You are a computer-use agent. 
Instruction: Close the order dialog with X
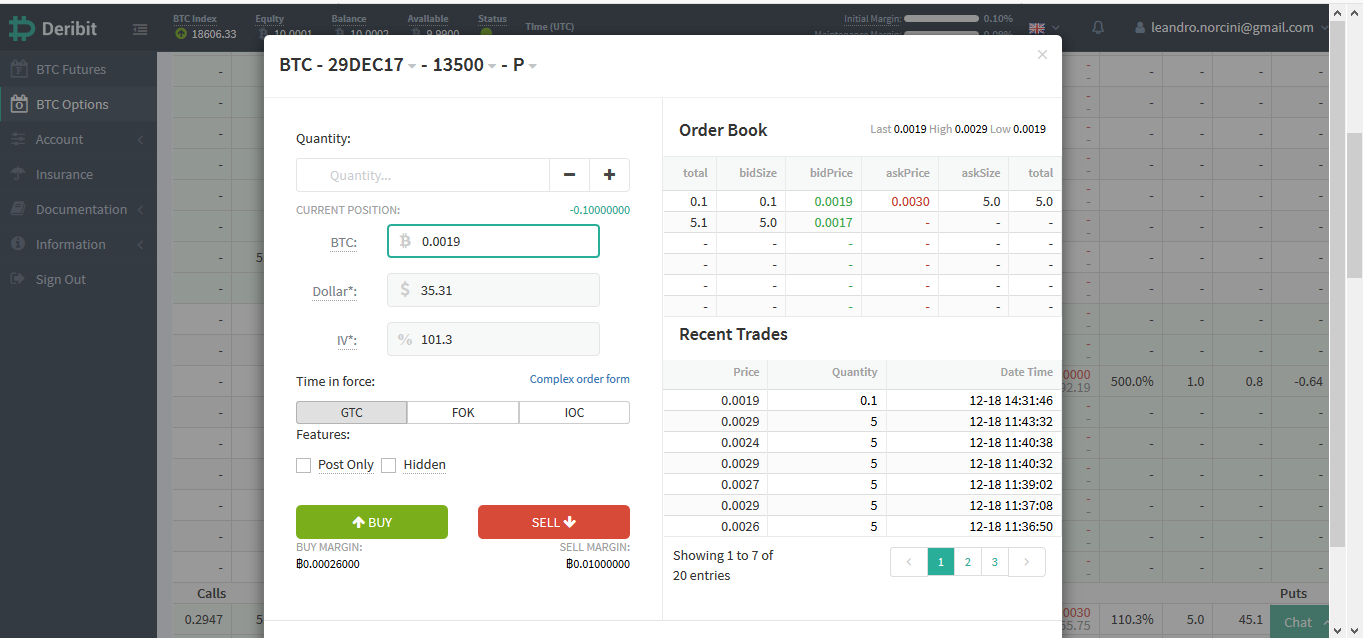pyautogui.click(x=1042, y=55)
